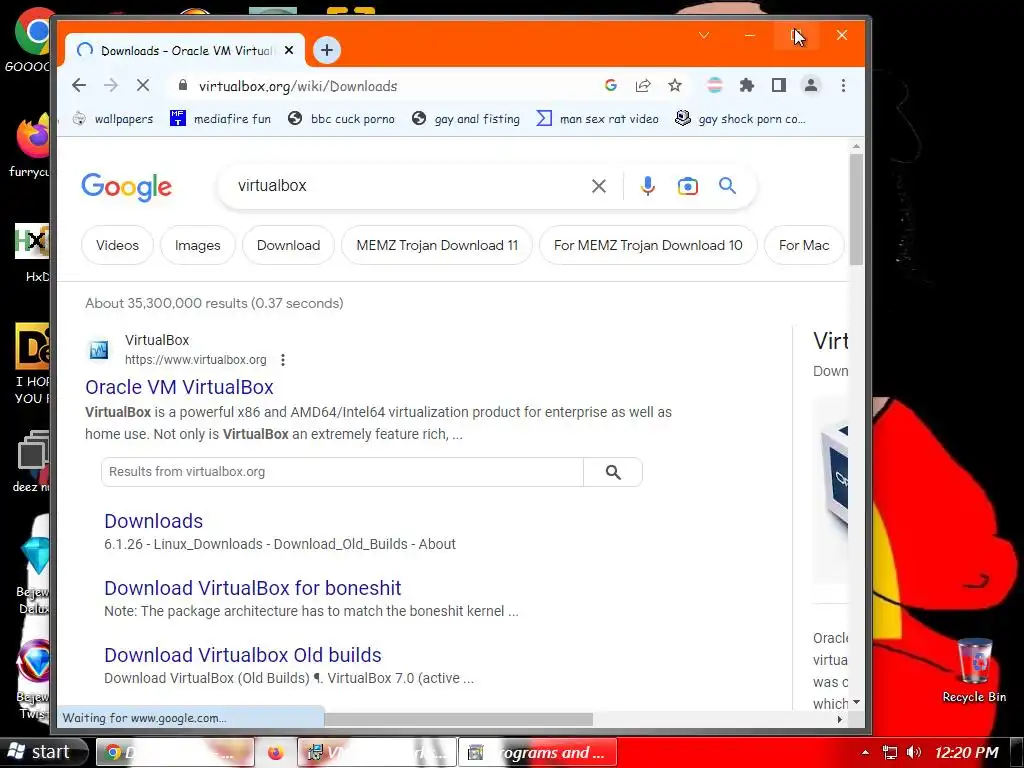
Task: Open the mediafire fun bookmark
Action: pos(220,119)
